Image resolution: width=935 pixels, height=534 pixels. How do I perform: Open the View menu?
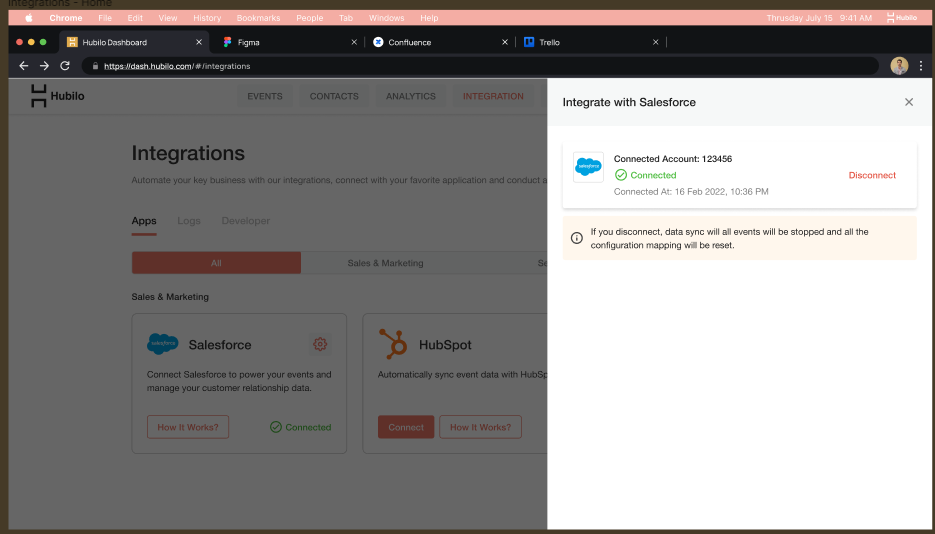(x=168, y=18)
